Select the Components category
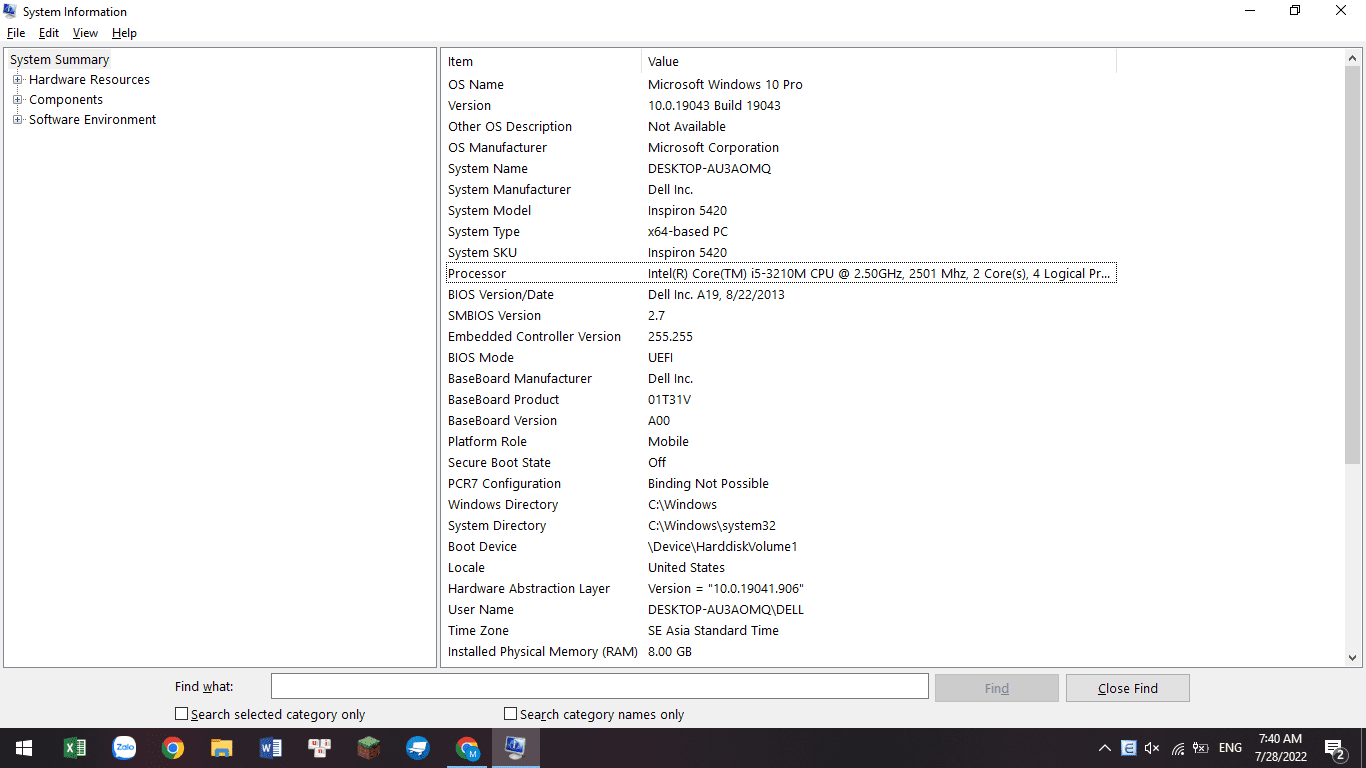The height and width of the screenshot is (768, 1366). (x=66, y=100)
